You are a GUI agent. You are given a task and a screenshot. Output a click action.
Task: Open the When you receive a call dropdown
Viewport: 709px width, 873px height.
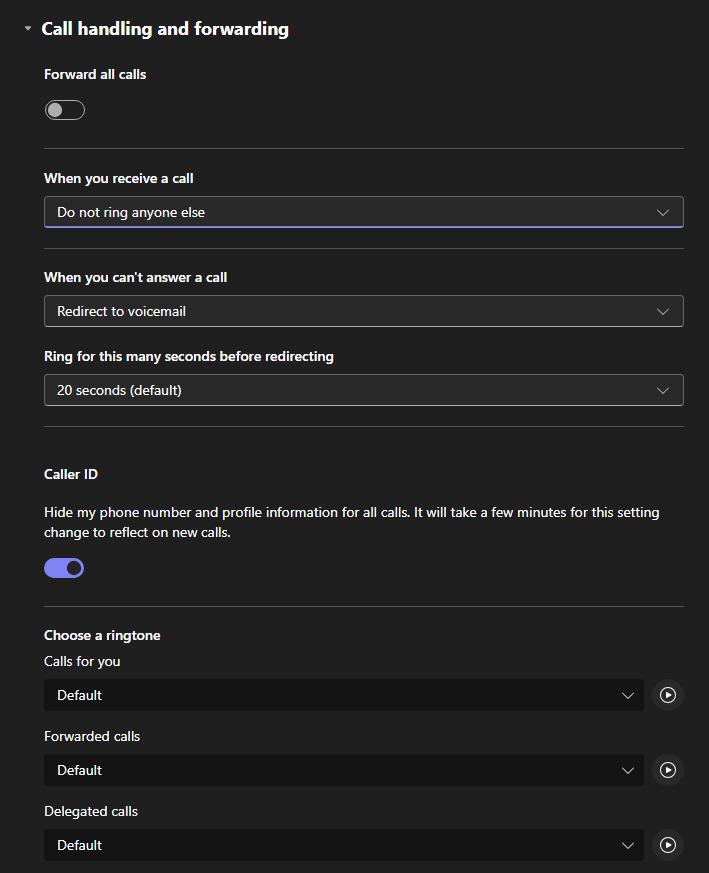363,212
